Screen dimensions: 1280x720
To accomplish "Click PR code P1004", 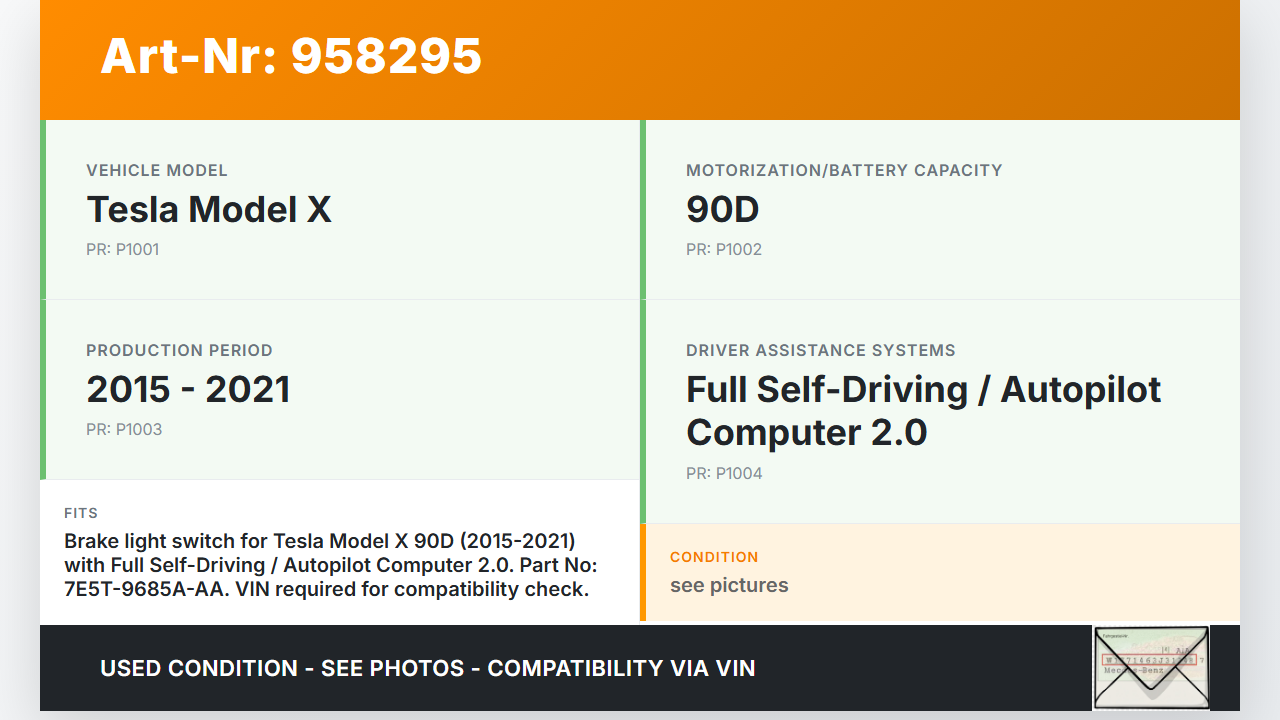I will coord(724,474).
